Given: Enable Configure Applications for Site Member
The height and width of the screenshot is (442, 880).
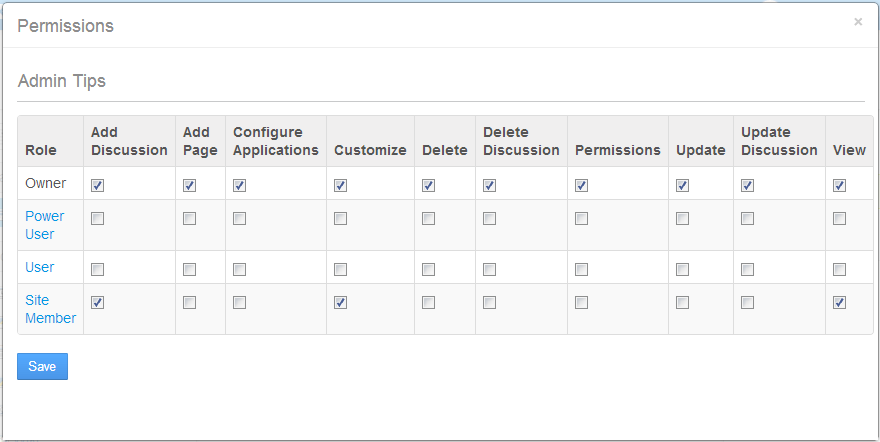Looking at the screenshot, I should click(x=240, y=303).
